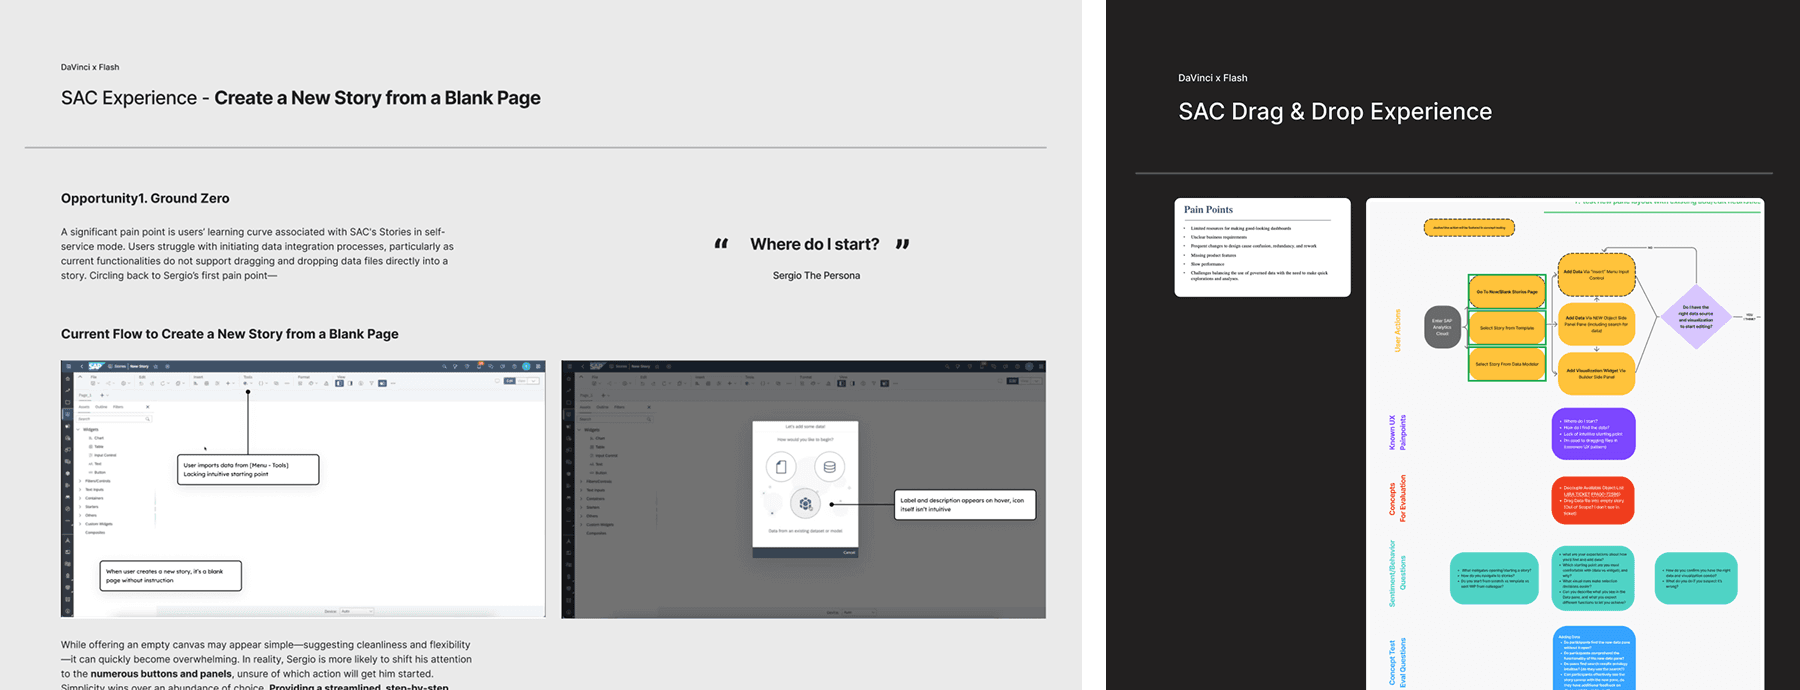Open the Pain Points card
This screenshot has width=1800, height=690.
[1262, 247]
